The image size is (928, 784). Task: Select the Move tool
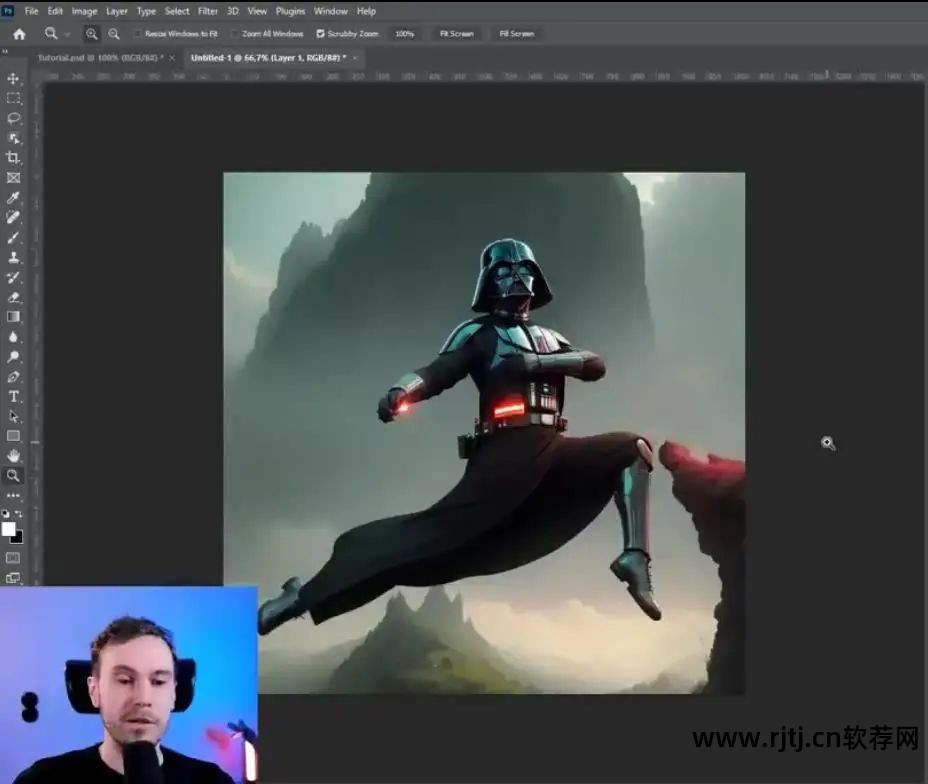point(13,78)
